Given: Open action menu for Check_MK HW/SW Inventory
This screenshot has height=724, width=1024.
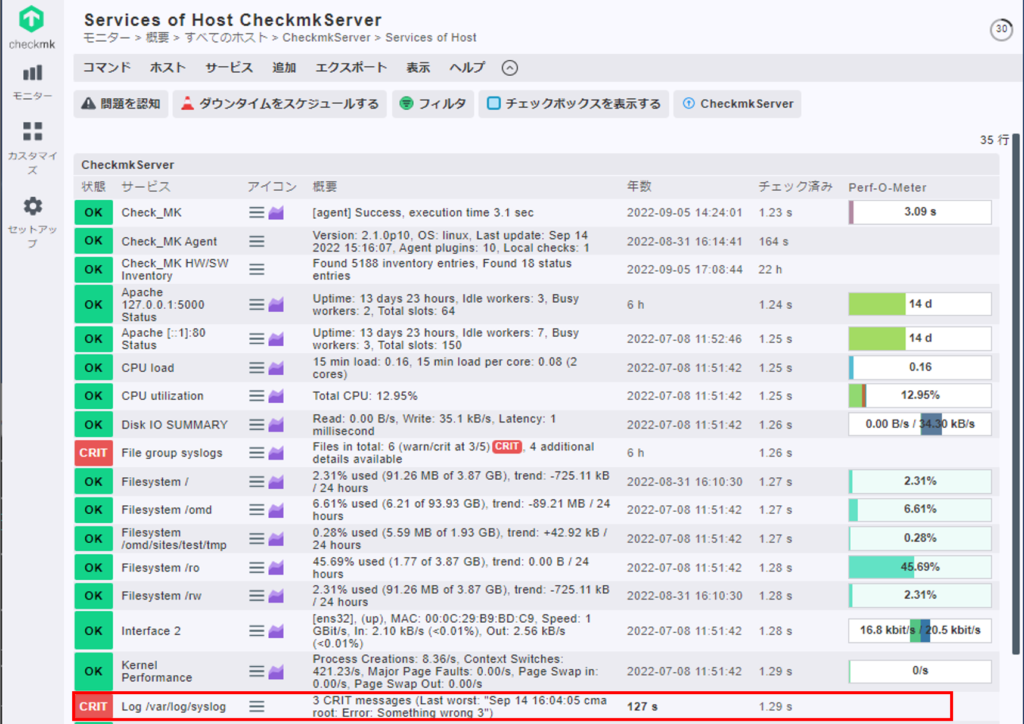Looking at the screenshot, I should [x=257, y=270].
